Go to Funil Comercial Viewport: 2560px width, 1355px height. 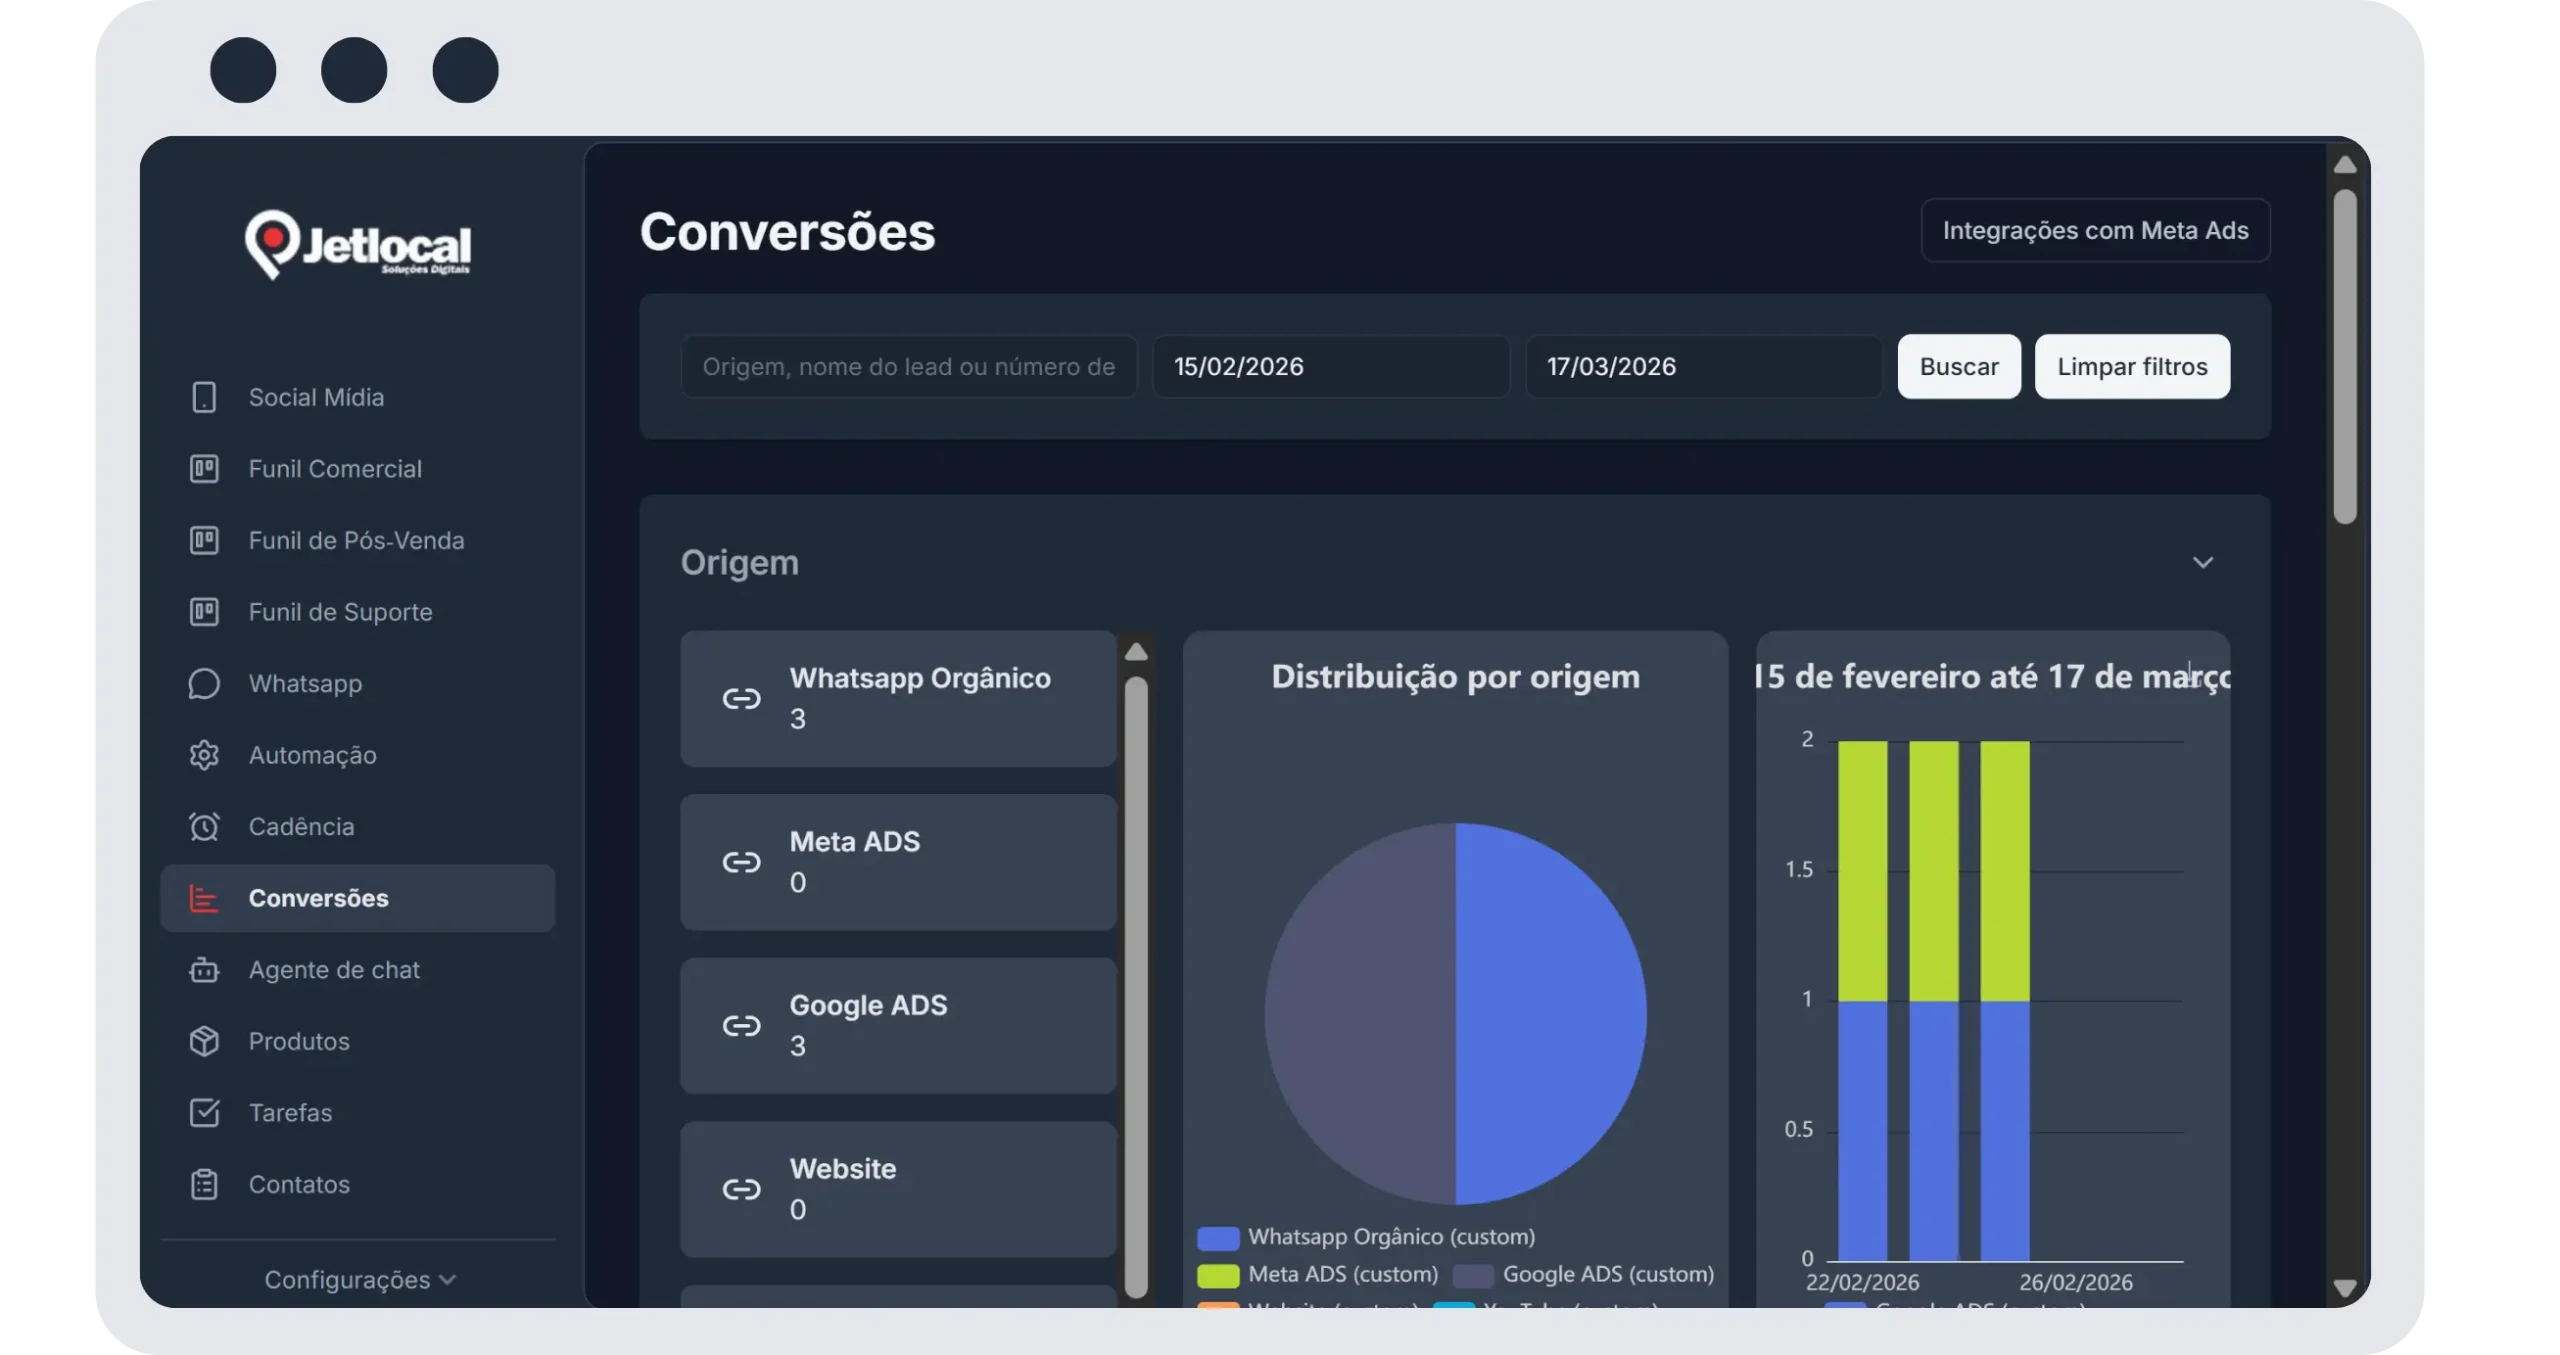tap(358, 469)
